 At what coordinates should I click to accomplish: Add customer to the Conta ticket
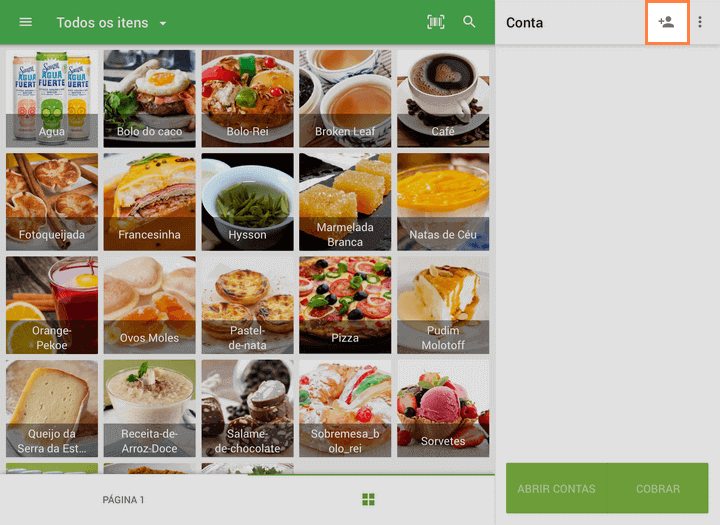[667, 22]
